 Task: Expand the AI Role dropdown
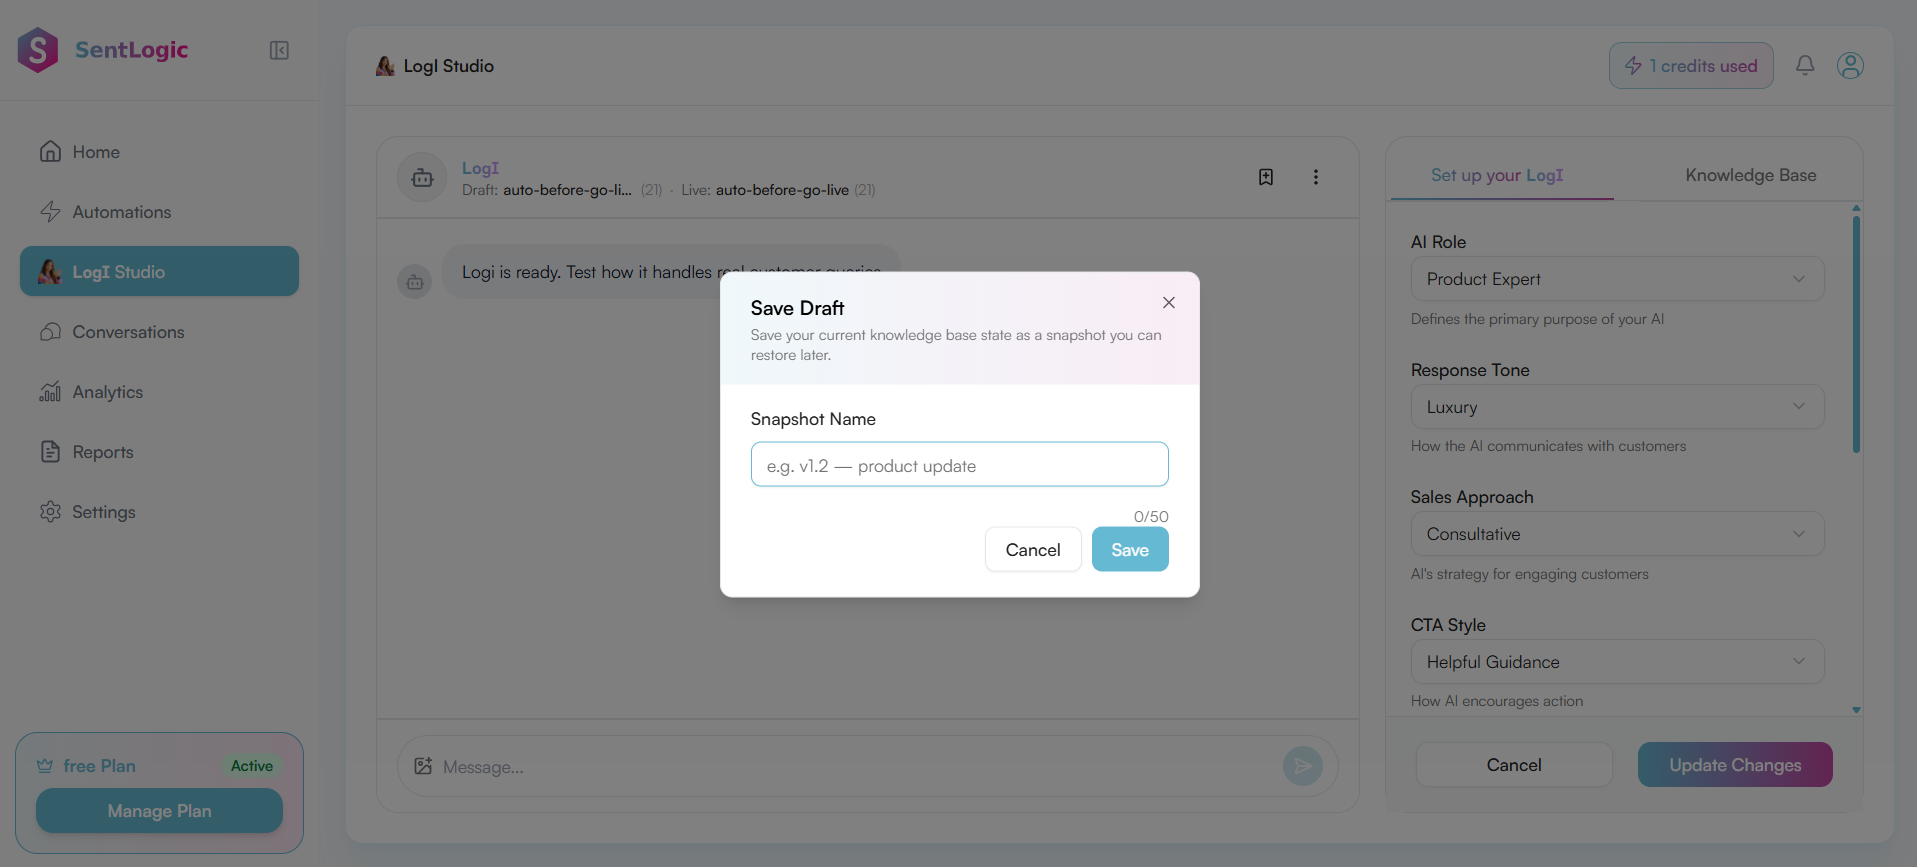click(x=1617, y=279)
